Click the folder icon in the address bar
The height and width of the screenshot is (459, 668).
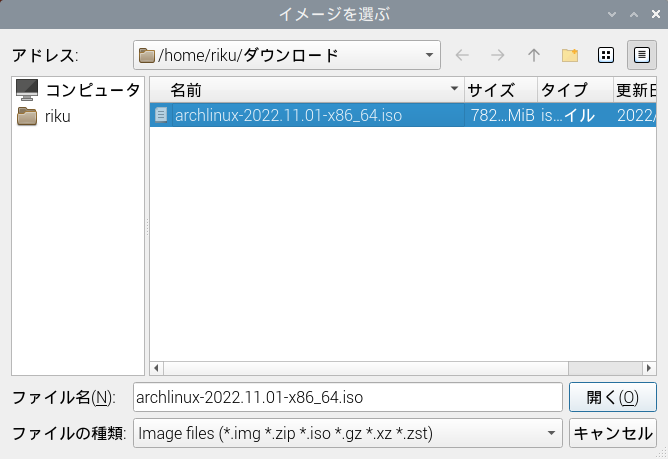pyautogui.click(x=147, y=55)
